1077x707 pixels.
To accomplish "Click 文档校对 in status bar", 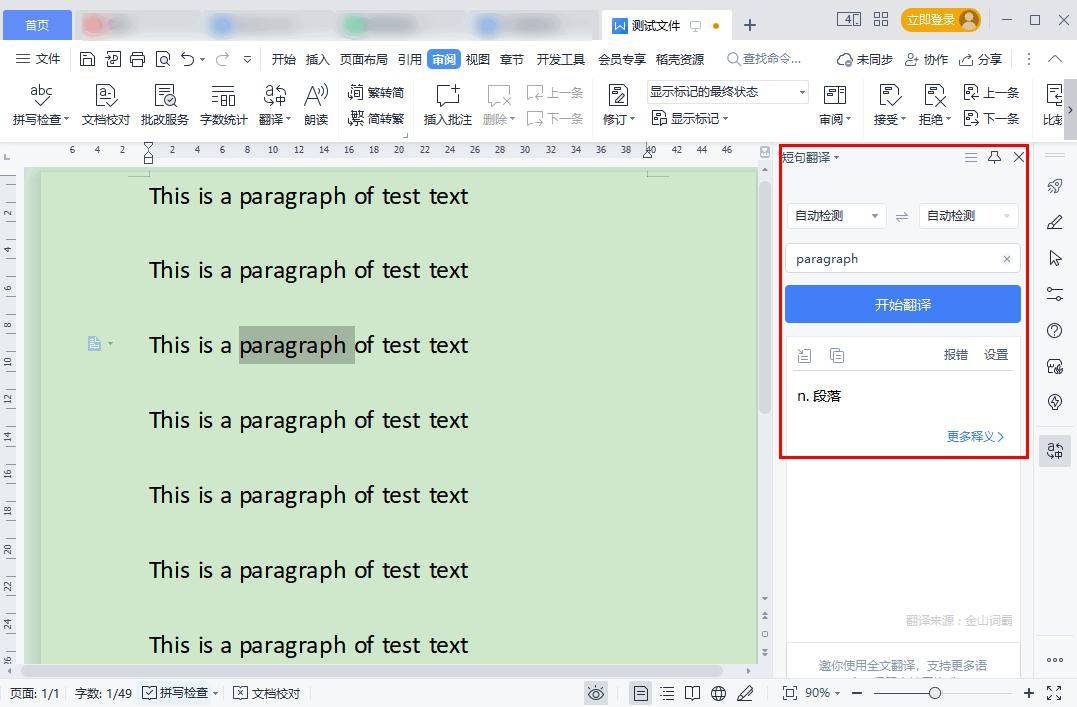I will click(x=267, y=693).
